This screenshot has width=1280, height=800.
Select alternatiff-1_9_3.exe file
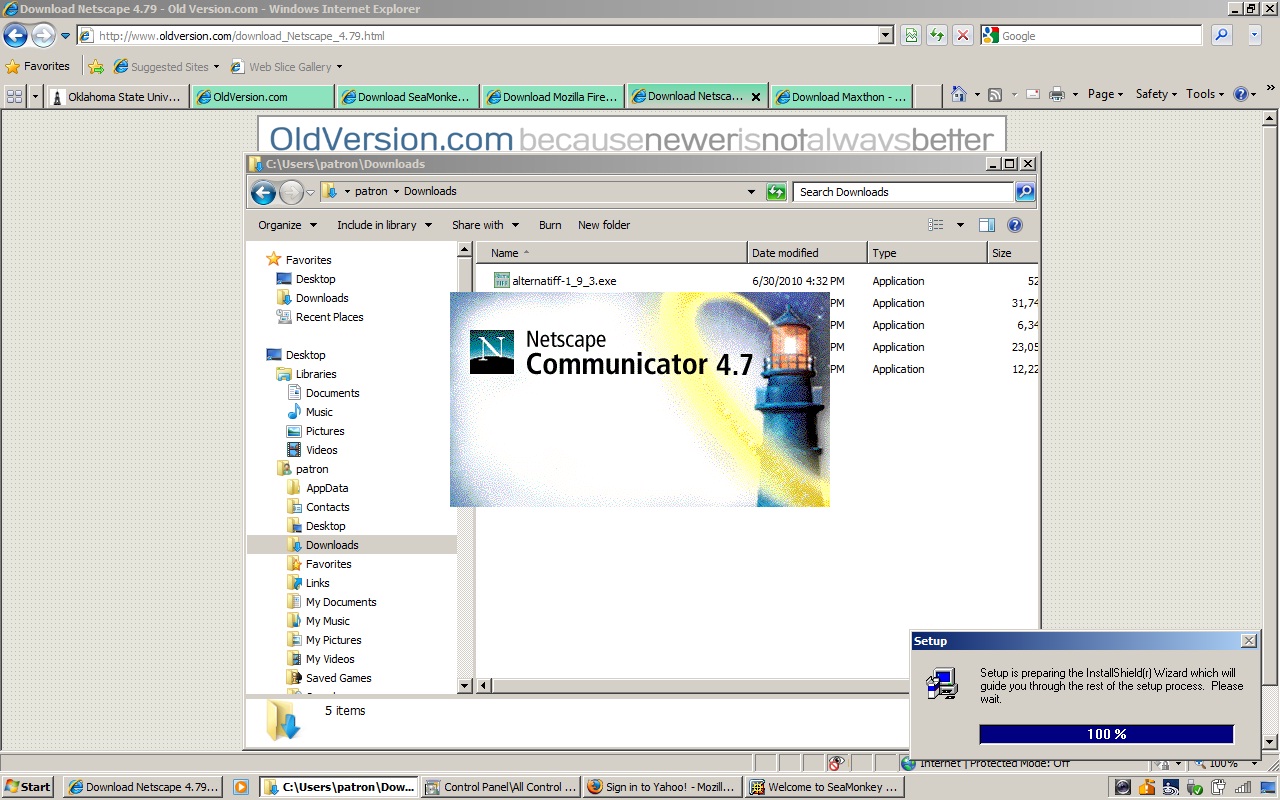click(x=564, y=281)
